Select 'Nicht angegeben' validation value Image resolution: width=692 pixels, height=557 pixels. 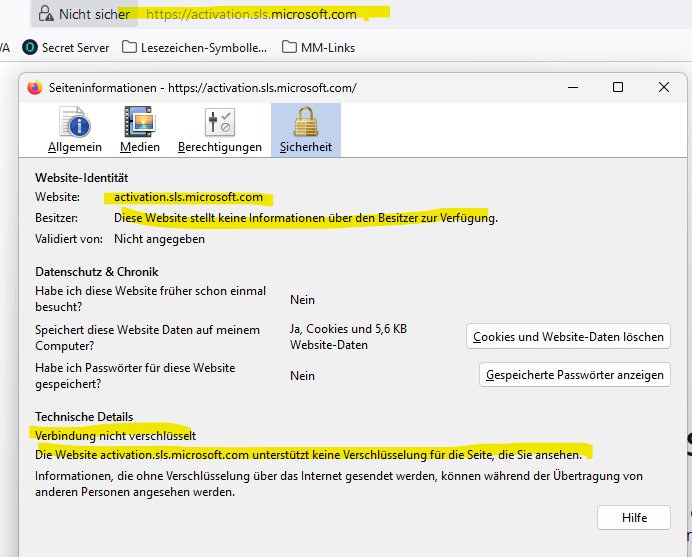(159, 239)
